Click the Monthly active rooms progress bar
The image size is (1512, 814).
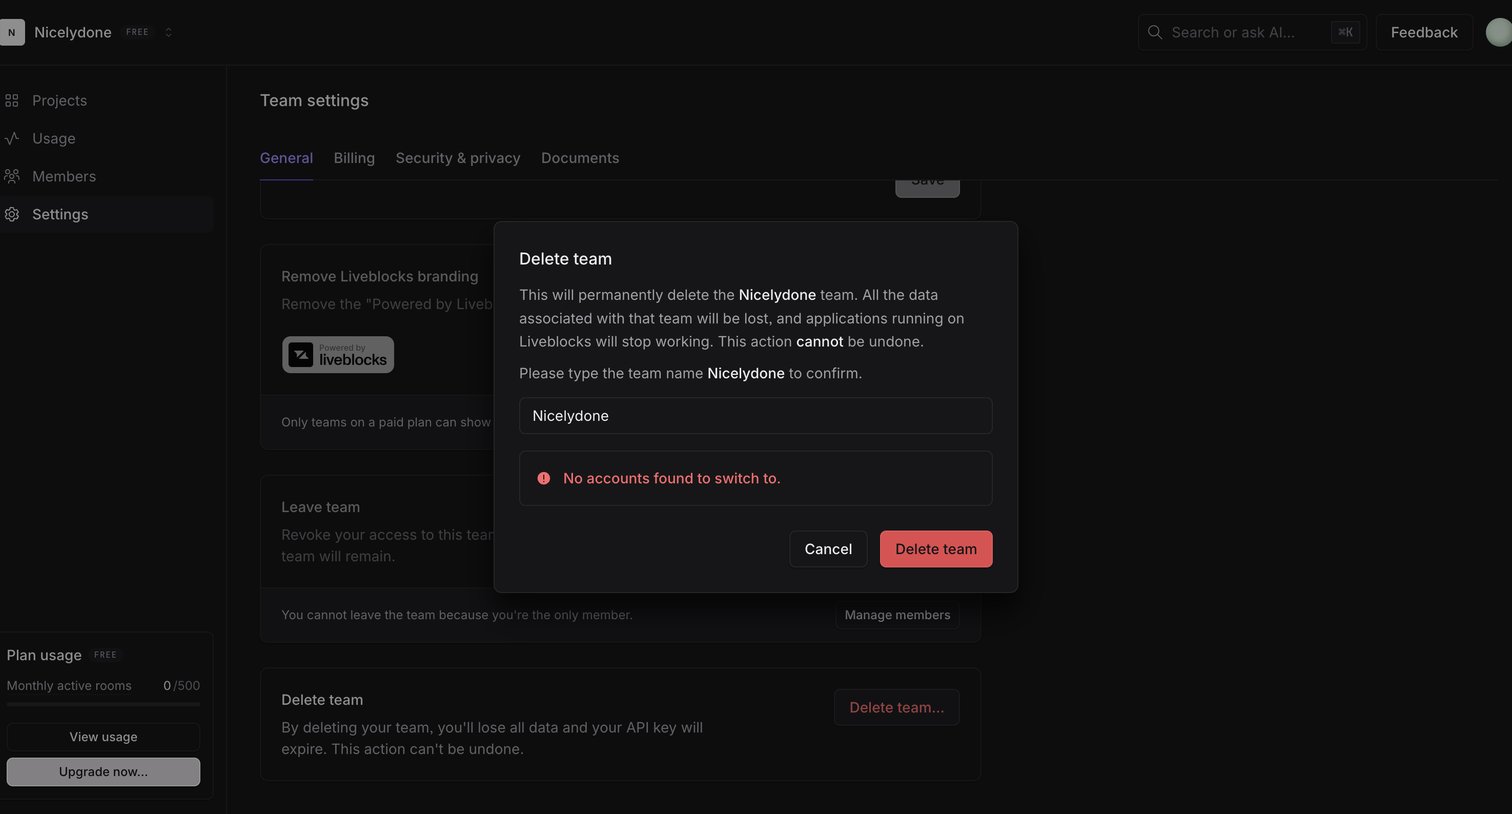pyautogui.click(x=104, y=704)
